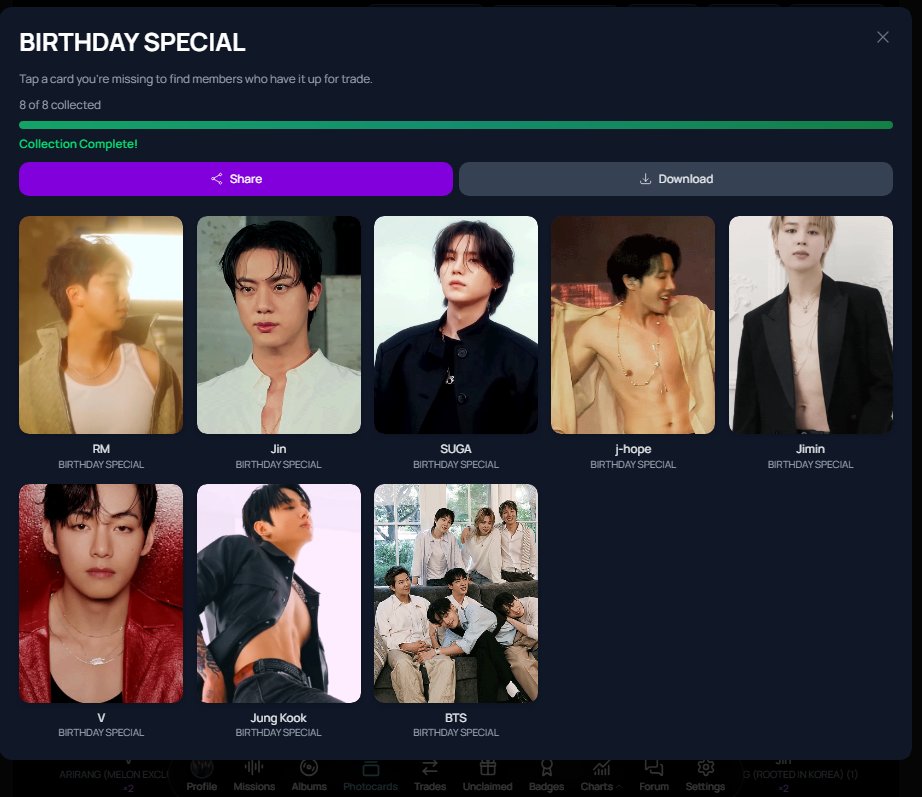The height and width of the screenshot is (797, 922).
Task: Open the Jimin birthday photocard
Action: (x=810, y=325)
